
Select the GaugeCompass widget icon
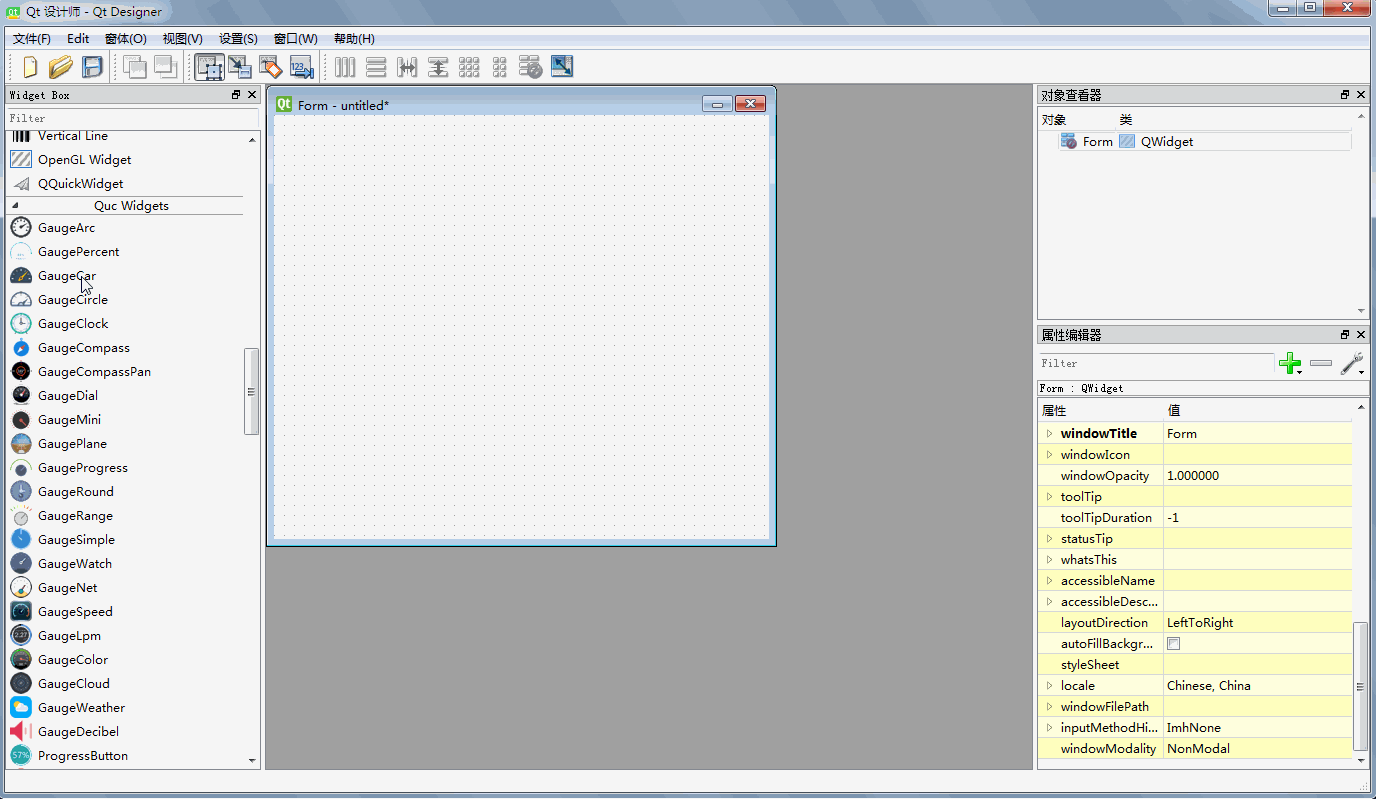coord(21,348)
